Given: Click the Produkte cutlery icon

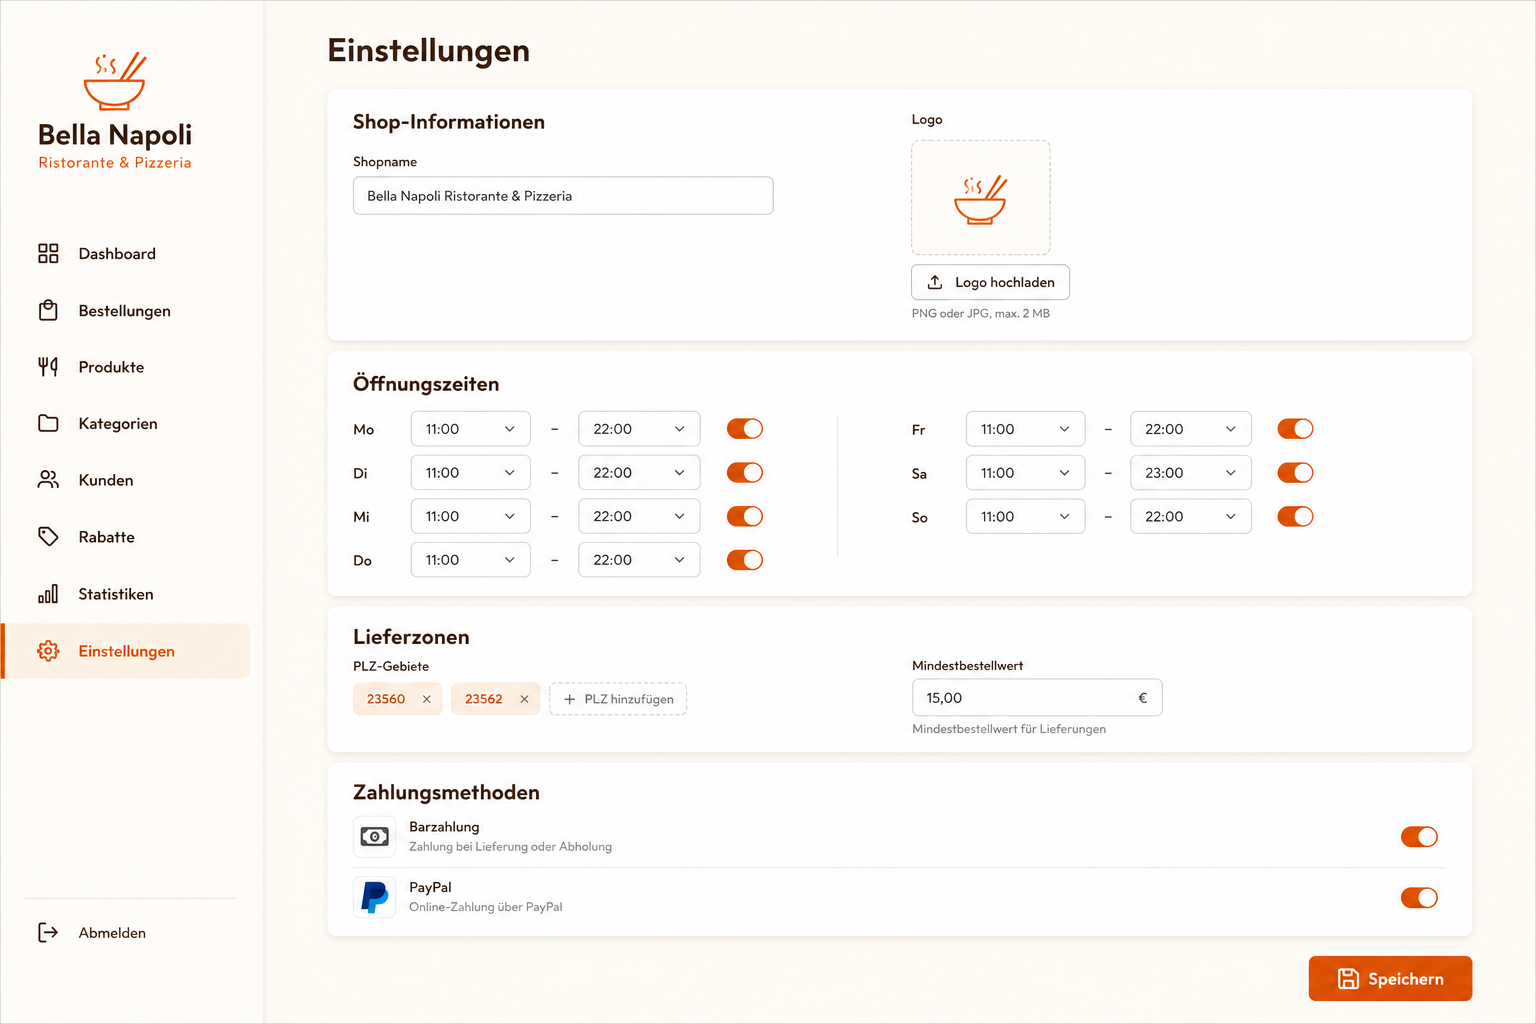Looking at the screenshot, I should point(48,367).
